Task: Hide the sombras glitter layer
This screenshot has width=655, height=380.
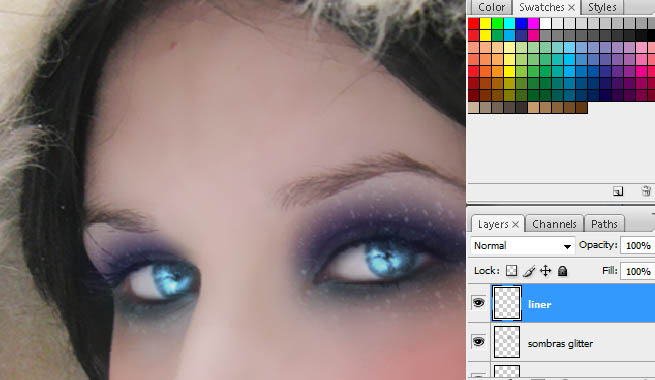Action: (x=478, y=342)
